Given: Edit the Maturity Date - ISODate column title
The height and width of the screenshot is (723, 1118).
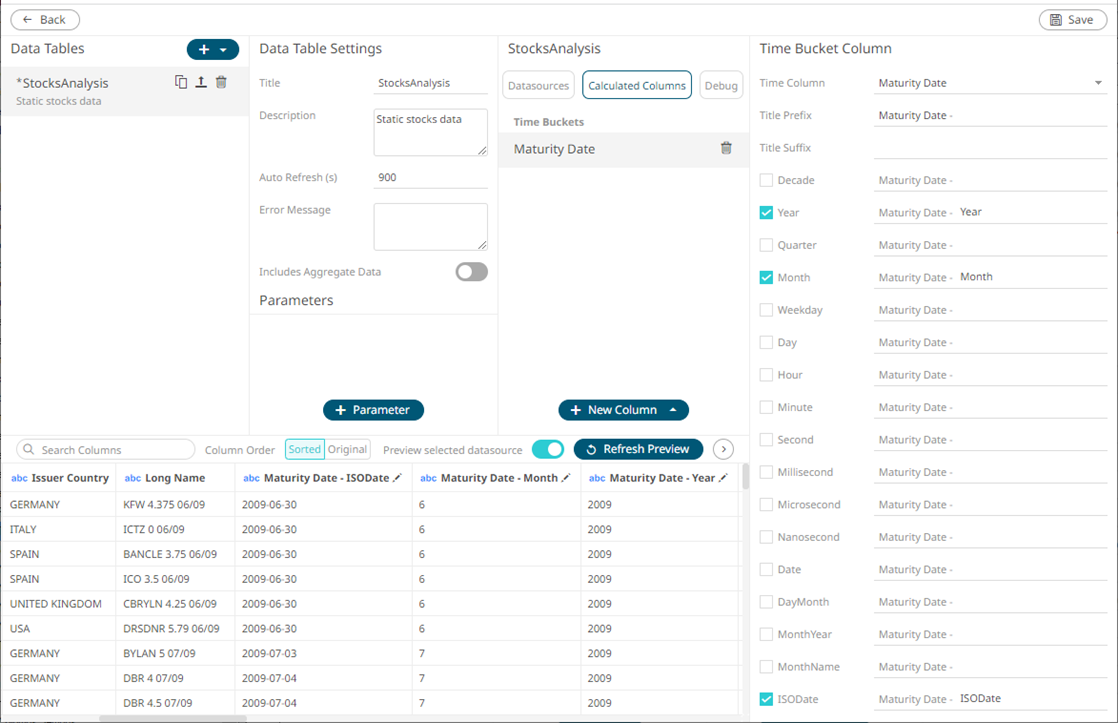Looking at the screenshot, I should (x=397, y=478).
